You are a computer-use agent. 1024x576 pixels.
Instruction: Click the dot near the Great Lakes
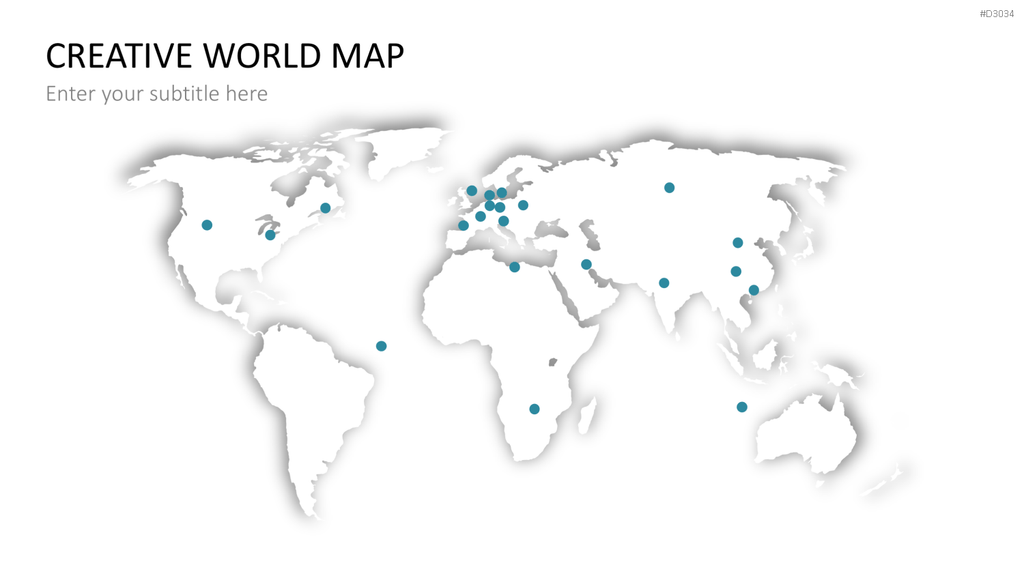coord(270,235)
